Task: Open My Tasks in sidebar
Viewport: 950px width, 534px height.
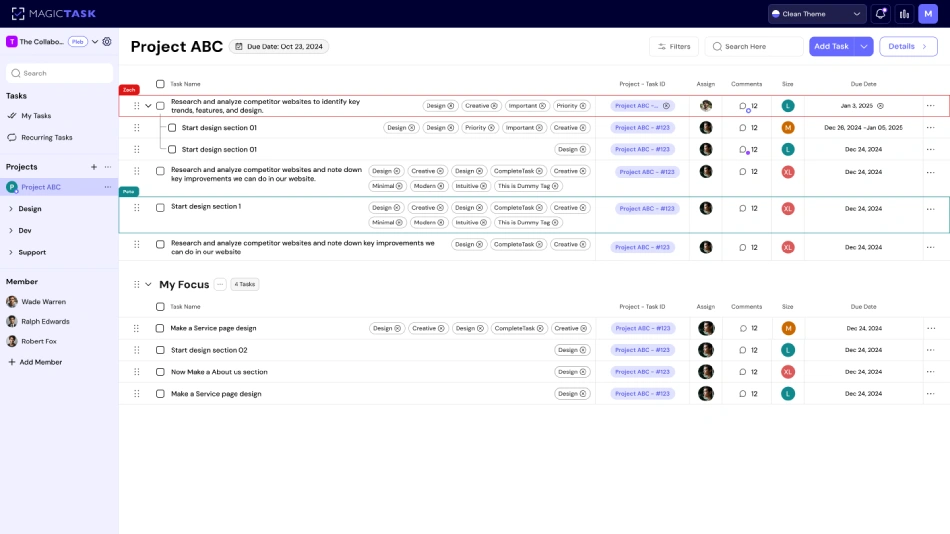Action: (x=36, y=116)
